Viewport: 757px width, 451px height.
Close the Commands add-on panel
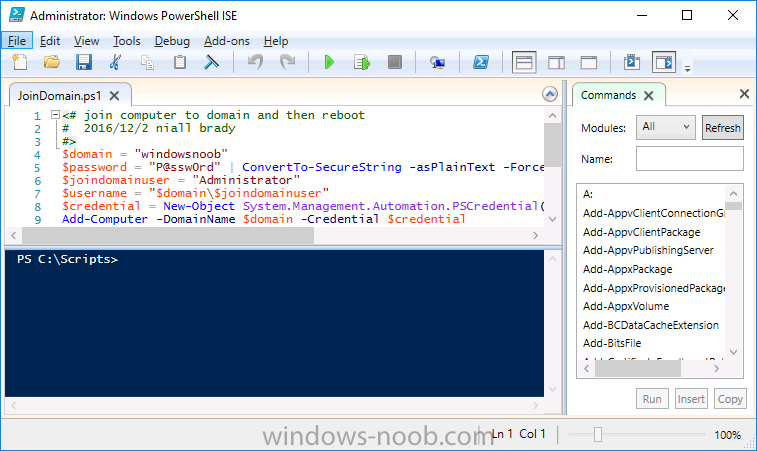pos(744,94)
